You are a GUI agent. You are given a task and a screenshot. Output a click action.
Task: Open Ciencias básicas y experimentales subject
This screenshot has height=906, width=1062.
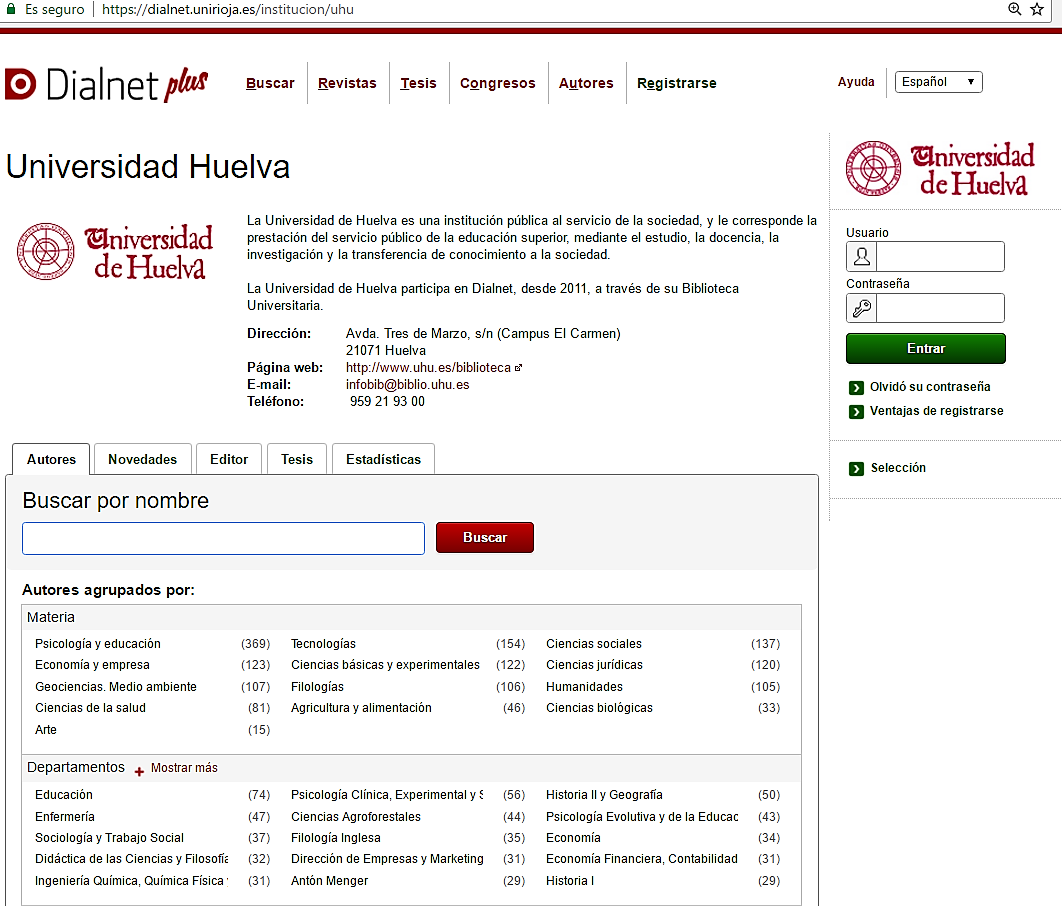tap(385, 665)
